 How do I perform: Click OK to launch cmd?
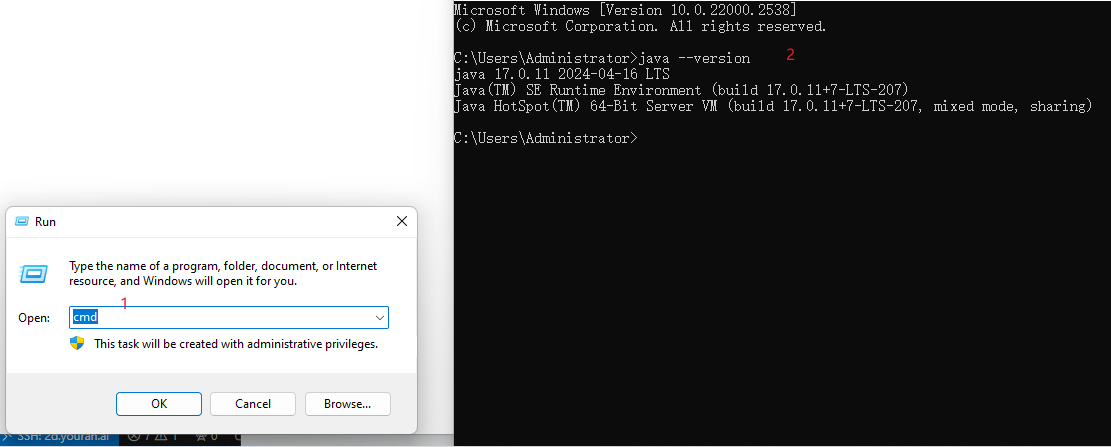coord(159,404)
